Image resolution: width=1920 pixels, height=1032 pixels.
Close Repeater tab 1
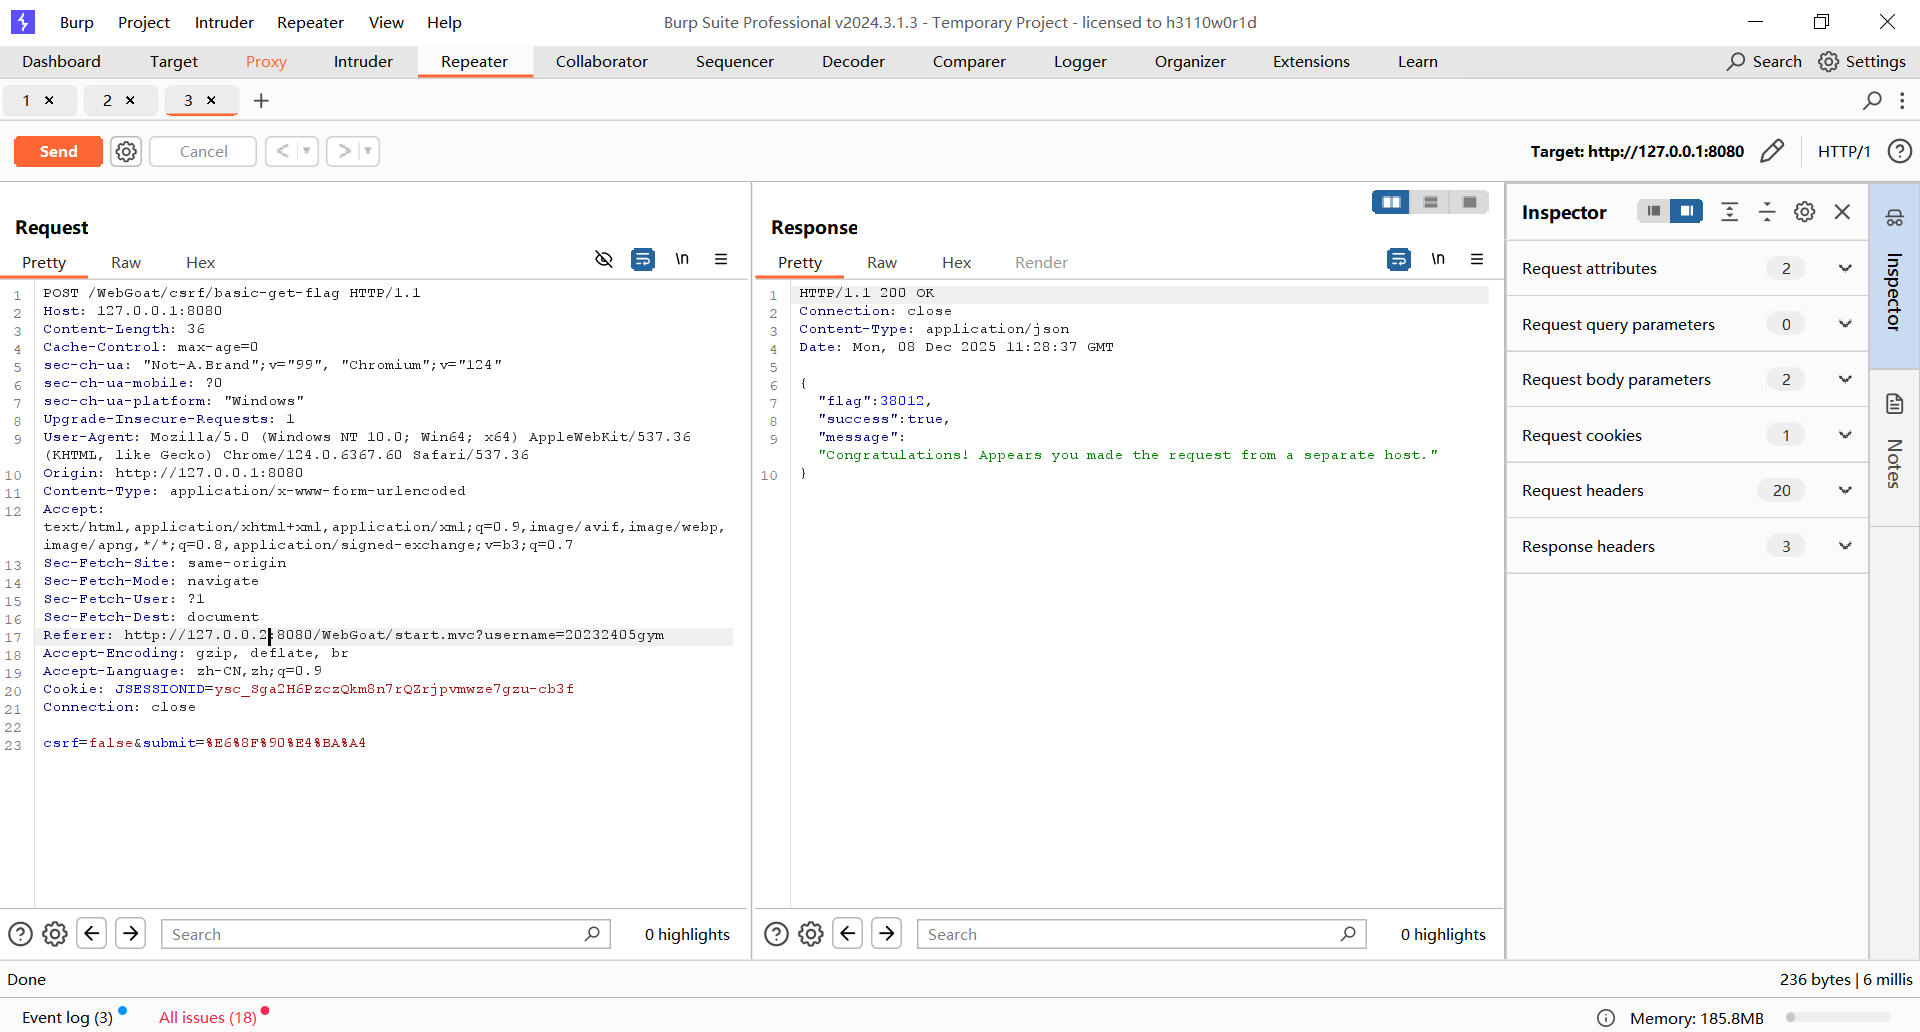49,100
